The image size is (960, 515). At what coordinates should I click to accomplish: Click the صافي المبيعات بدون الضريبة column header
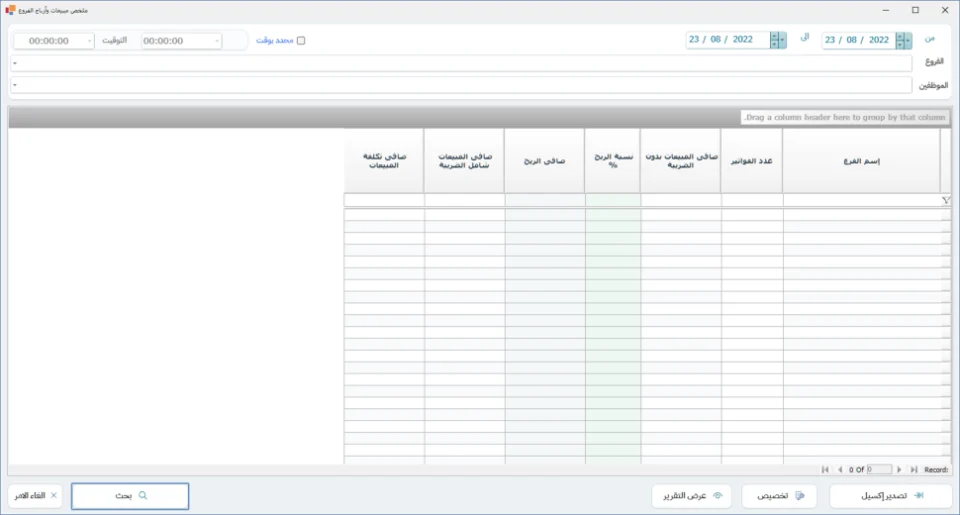coord(681,161)
